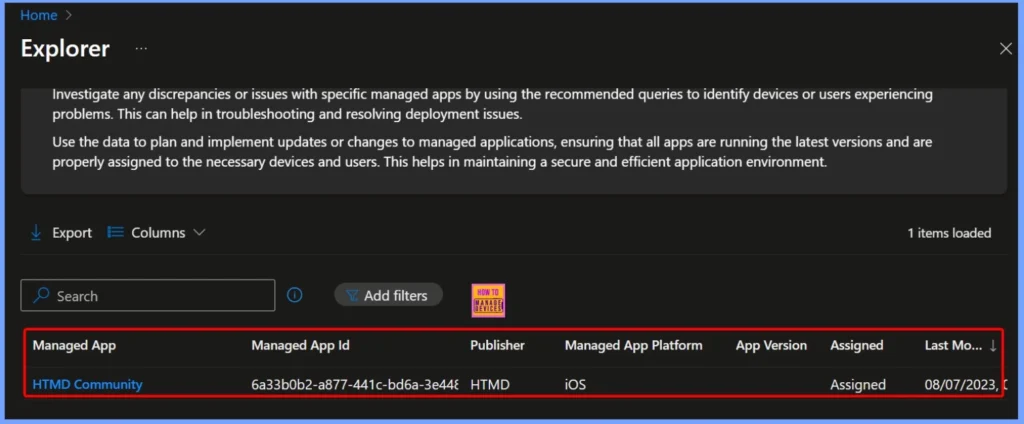Screen dimensions: 1024x424
Task: Click inside the Search field
Action: [148, 295]
